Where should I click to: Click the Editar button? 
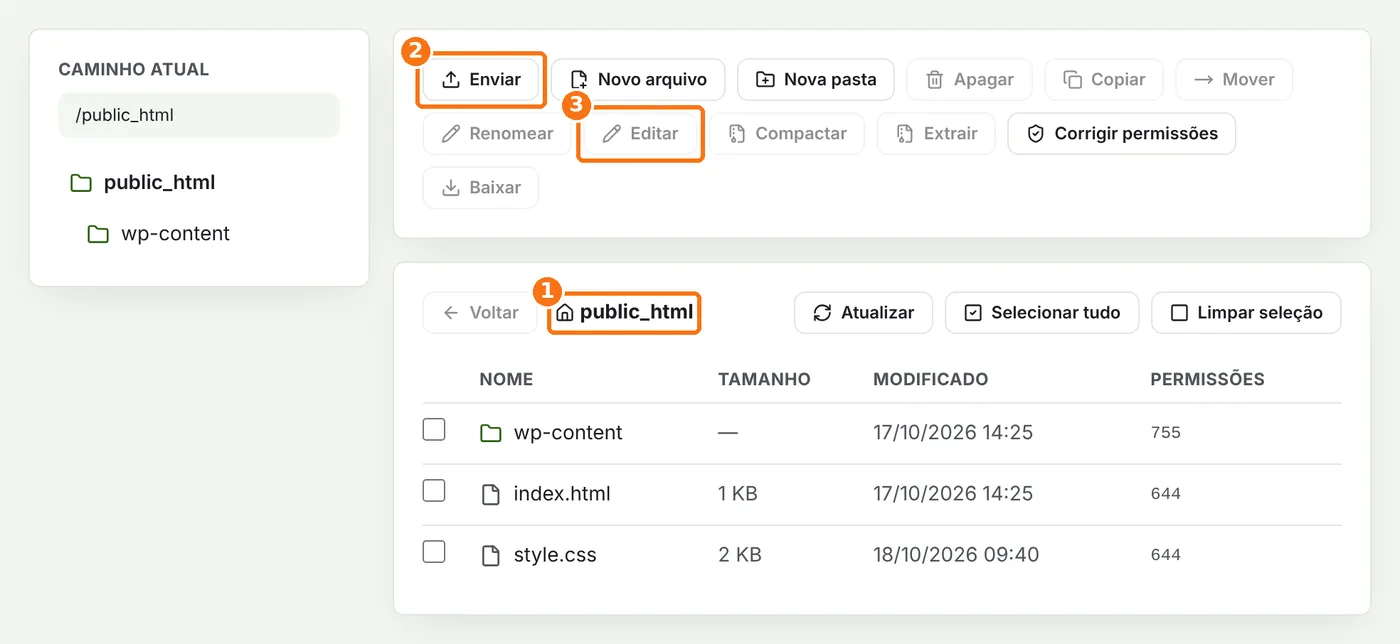tap(640, 133)
